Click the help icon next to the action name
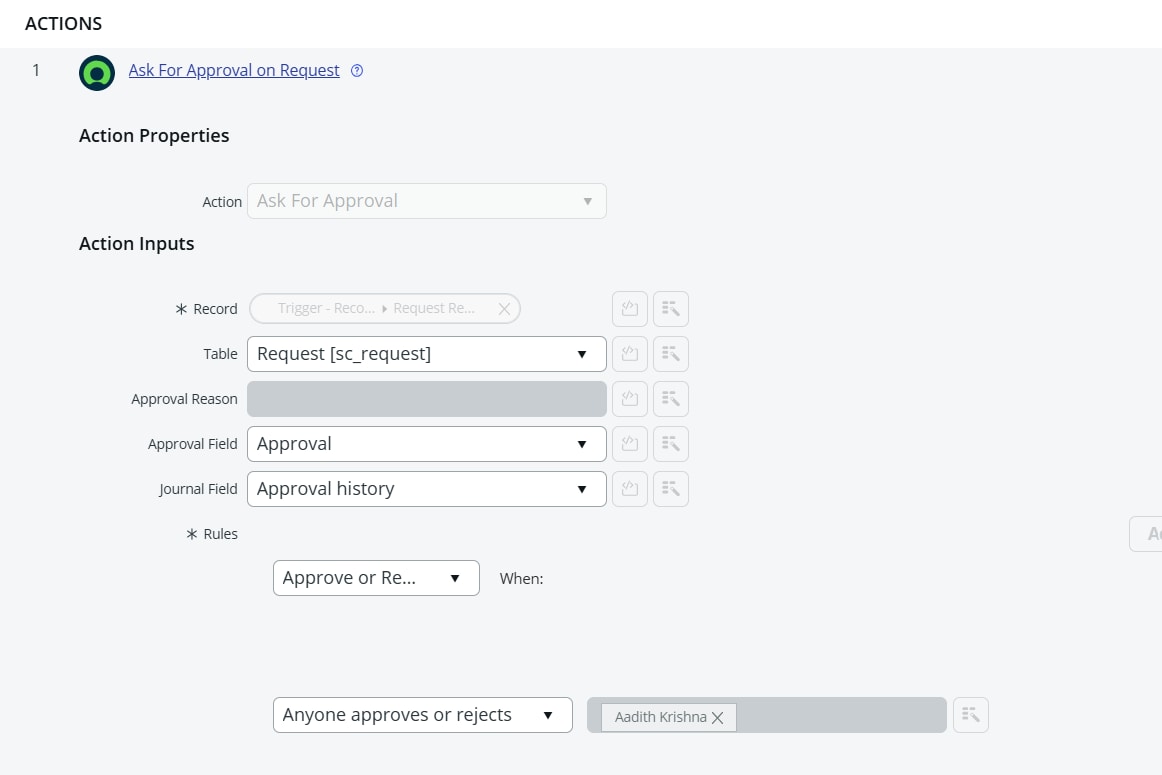Screen dimensions: 1162x775 357,70
